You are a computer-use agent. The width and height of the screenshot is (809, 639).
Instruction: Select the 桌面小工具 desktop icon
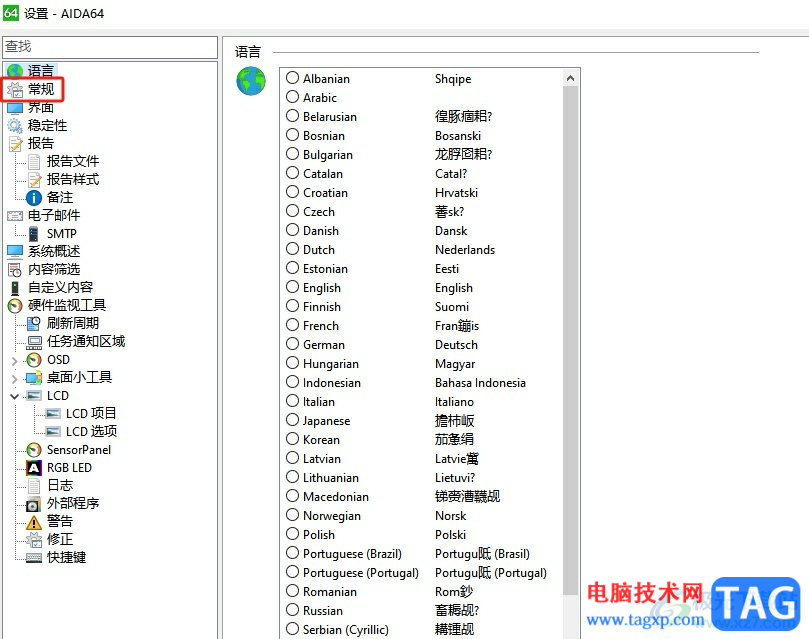(34, 378)
